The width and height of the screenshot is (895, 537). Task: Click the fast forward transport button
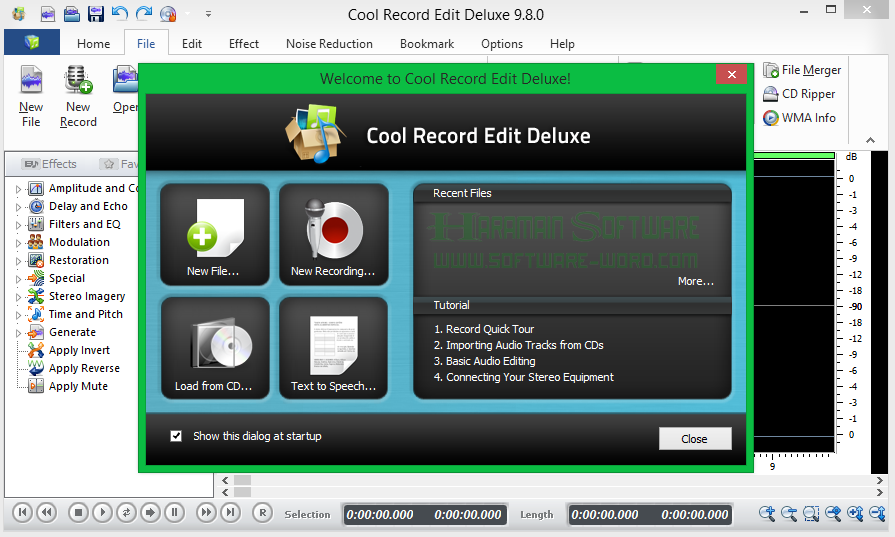pos(206,512)
